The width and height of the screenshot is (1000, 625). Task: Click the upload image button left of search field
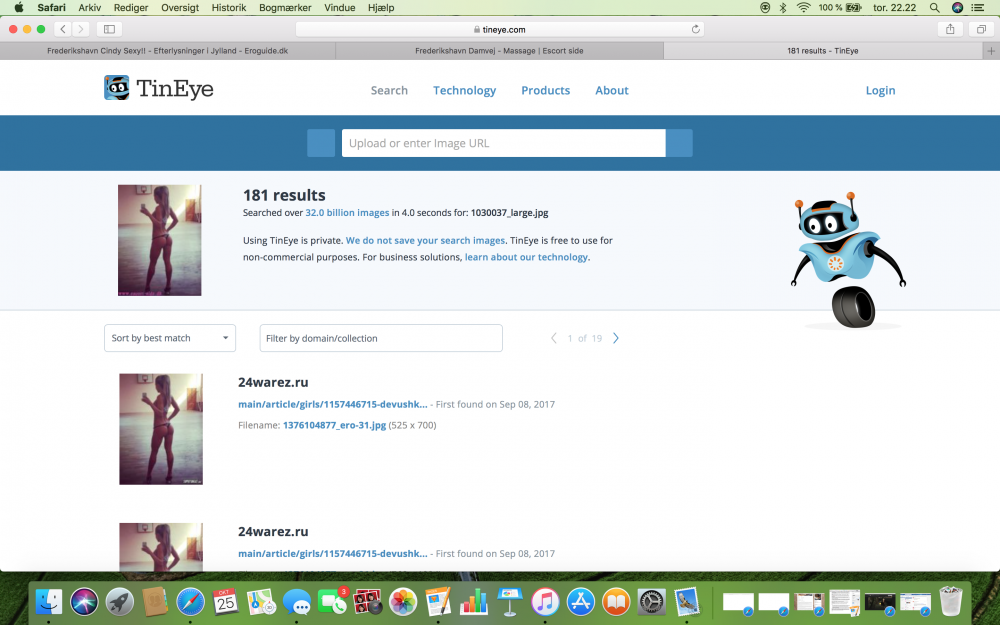point(321,143)
